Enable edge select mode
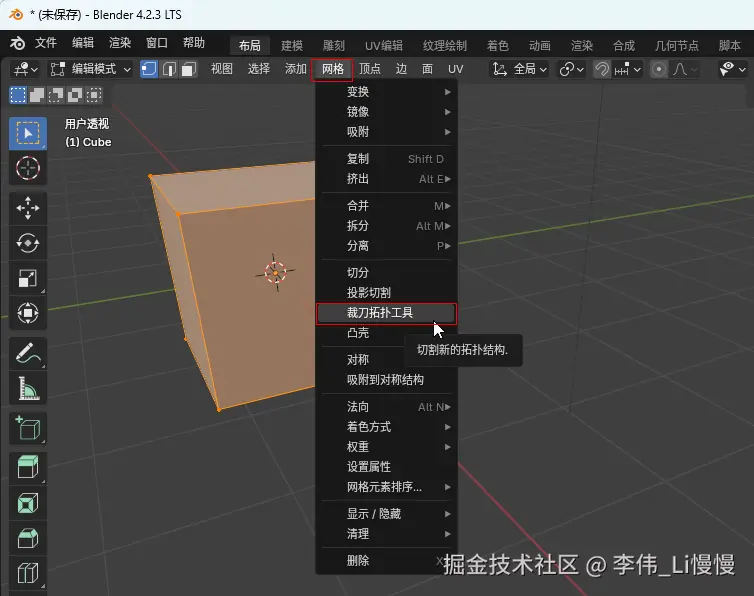The width and height of the screenshot is (754, 596). click(x=169, y=69)
